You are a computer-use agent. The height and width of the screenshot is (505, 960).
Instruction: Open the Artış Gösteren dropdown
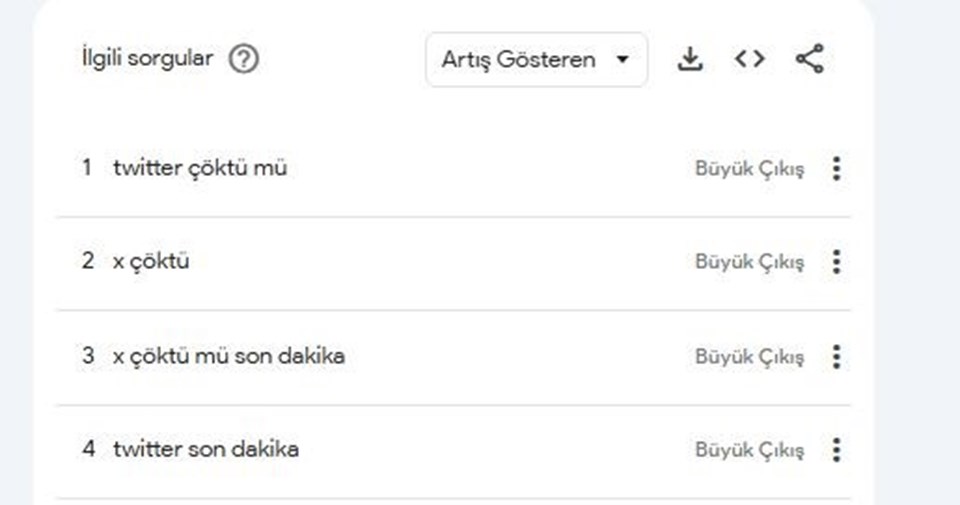tap(536, 59)
